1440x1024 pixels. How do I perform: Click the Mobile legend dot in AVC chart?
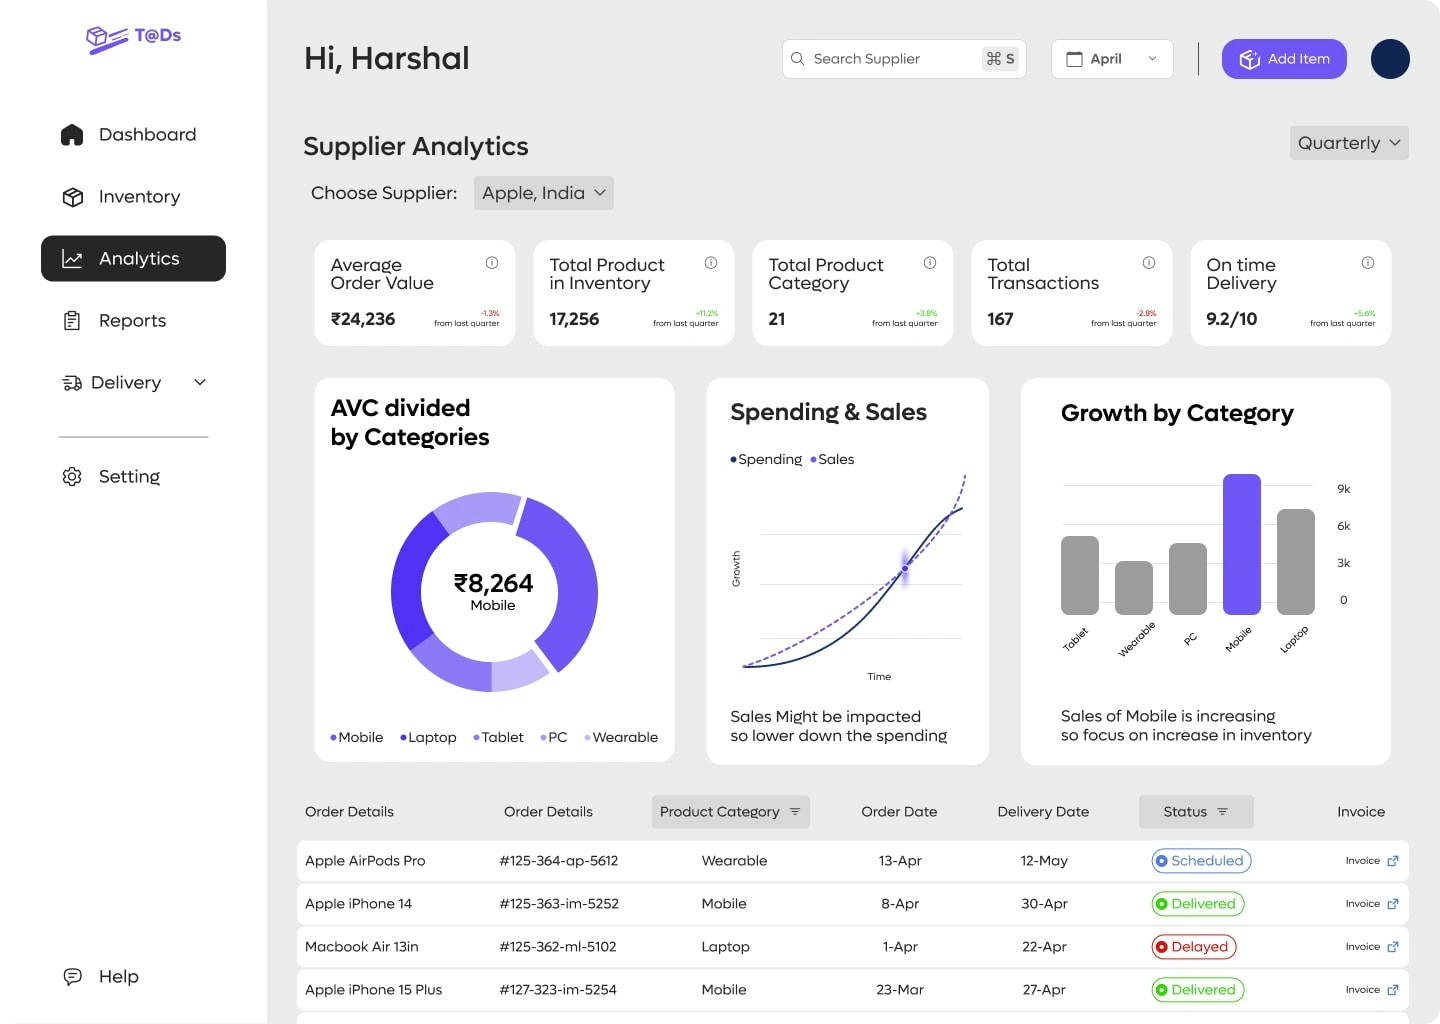pos(333,738)
